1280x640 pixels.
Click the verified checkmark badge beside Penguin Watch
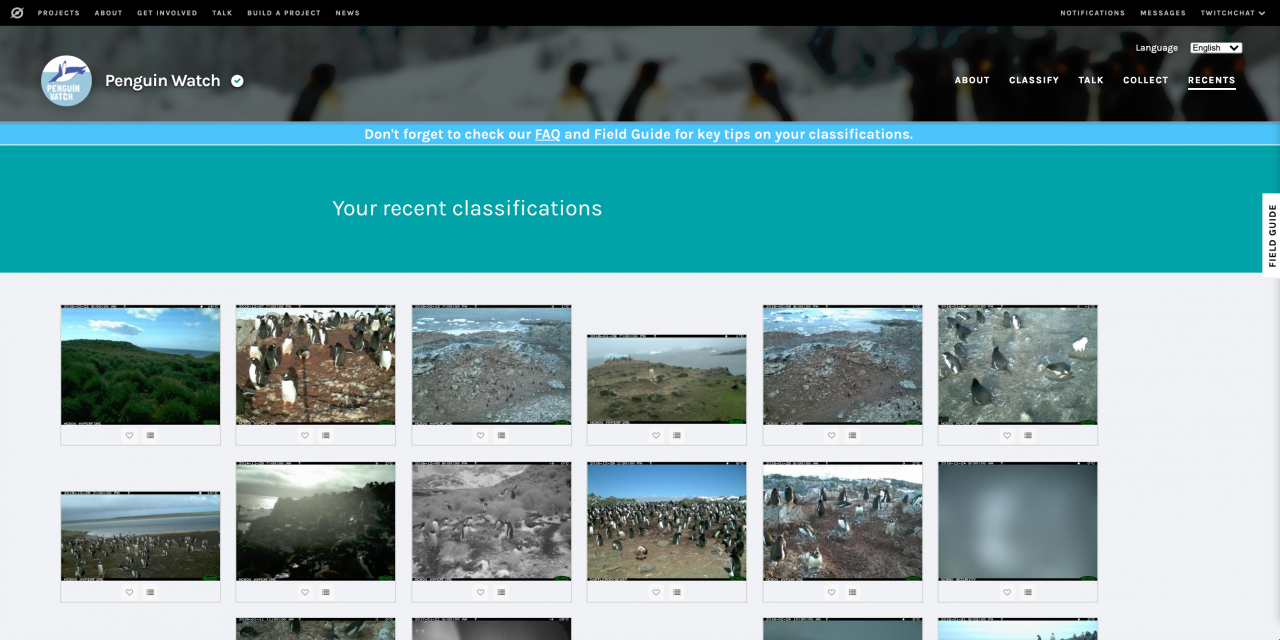[237, 81]
